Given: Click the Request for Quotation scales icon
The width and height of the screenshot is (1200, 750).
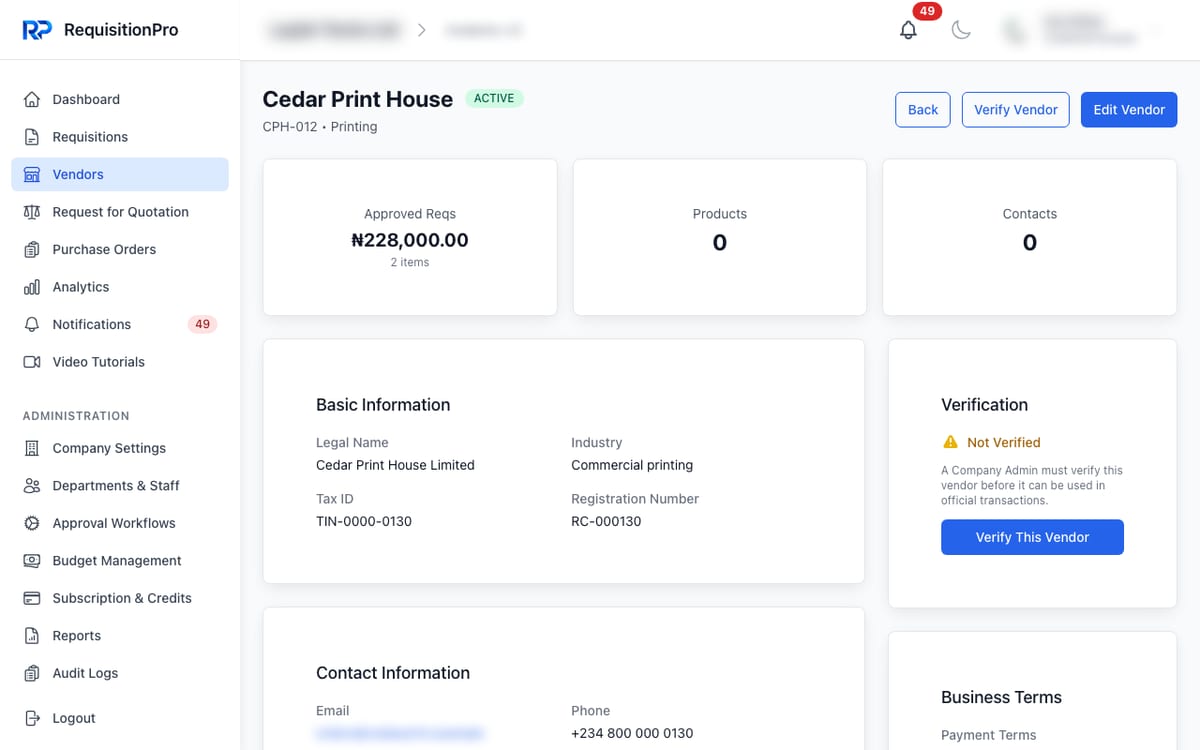Looking at the screenshot, I should 32,212.
